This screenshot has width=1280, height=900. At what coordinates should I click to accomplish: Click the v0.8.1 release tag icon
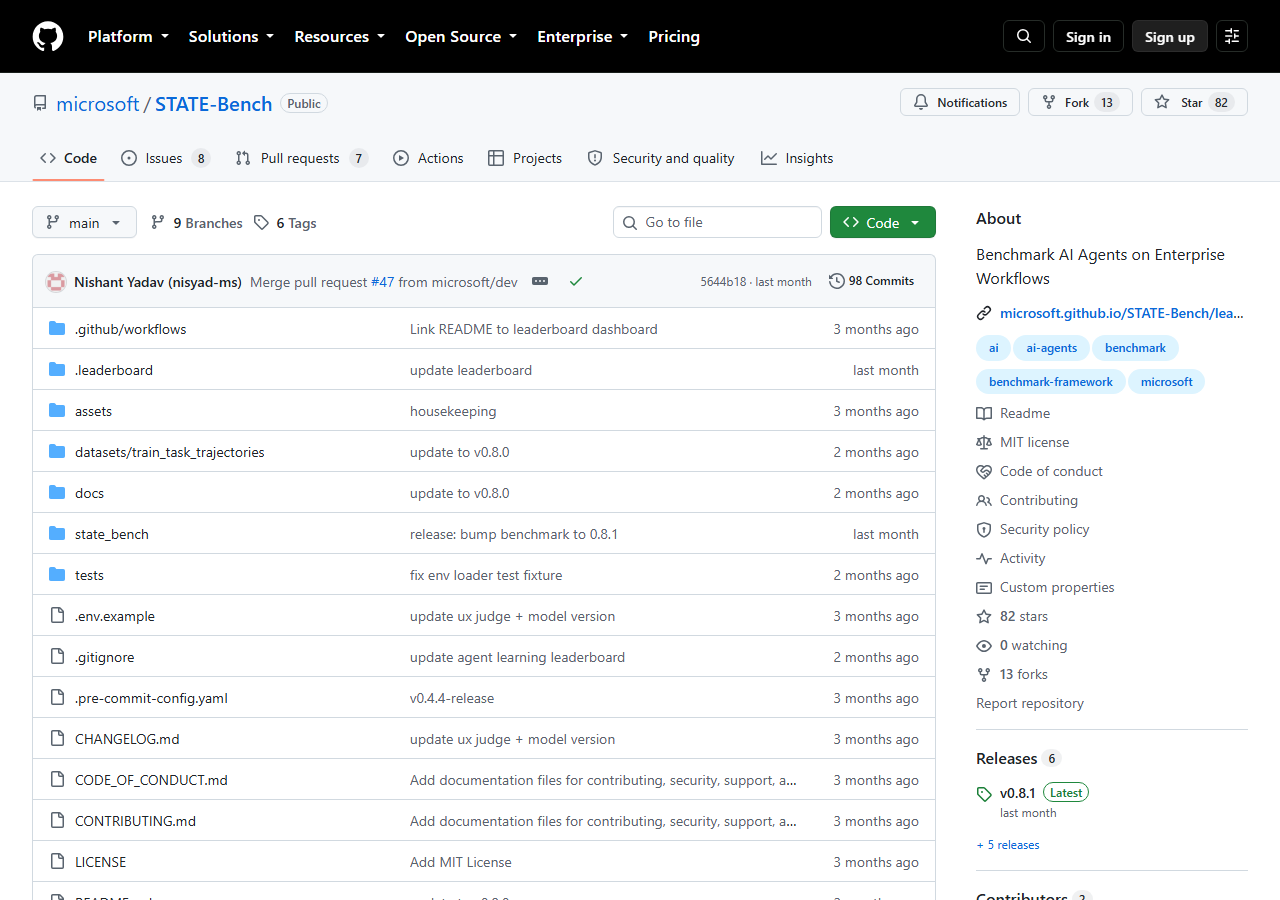click(984, 794)
